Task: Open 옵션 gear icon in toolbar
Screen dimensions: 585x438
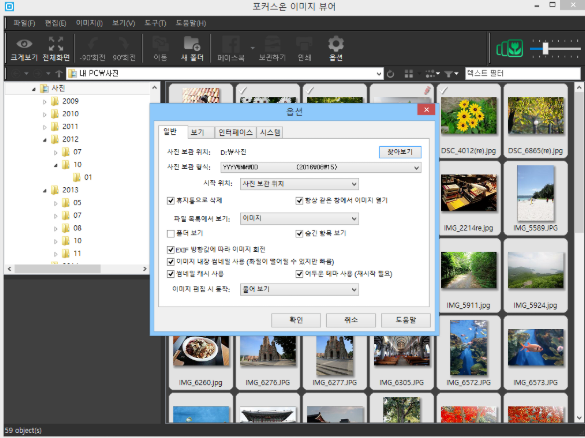Action: point(335,44)
